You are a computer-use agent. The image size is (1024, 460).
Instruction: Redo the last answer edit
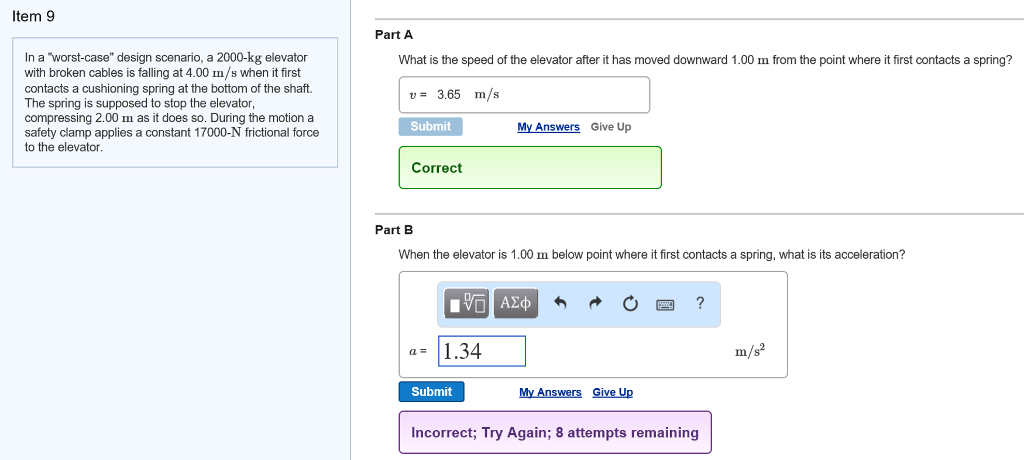point(596,303)
